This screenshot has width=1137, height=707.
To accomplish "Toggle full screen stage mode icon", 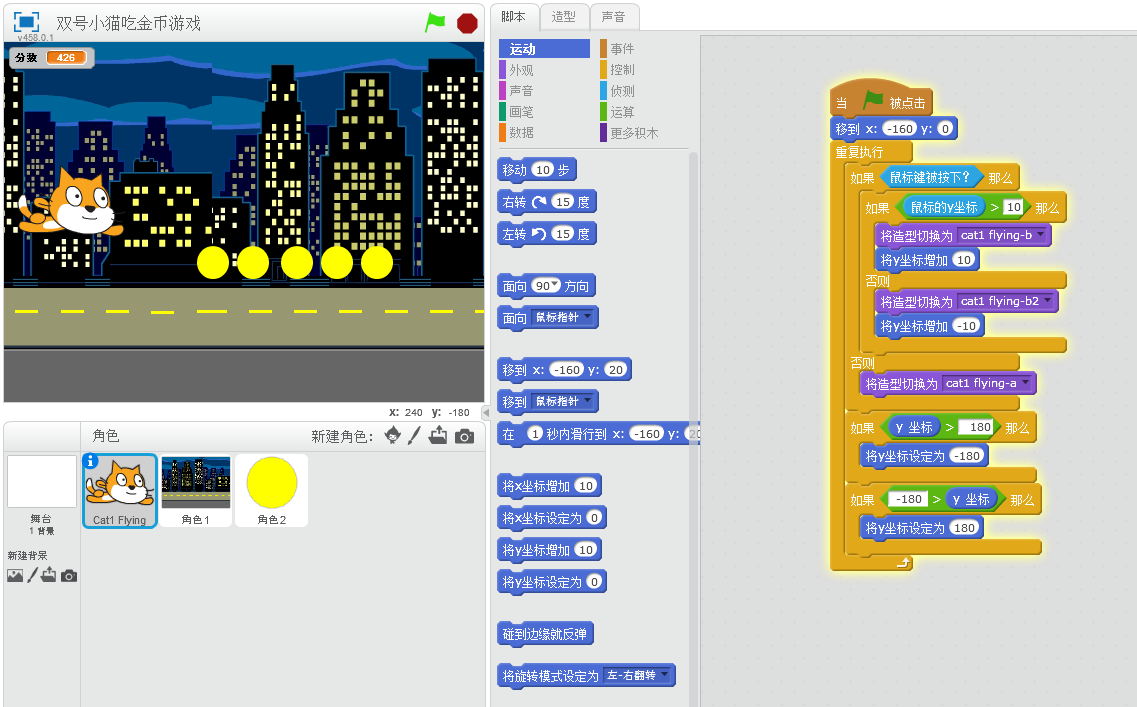I will (x=27, y=22).
